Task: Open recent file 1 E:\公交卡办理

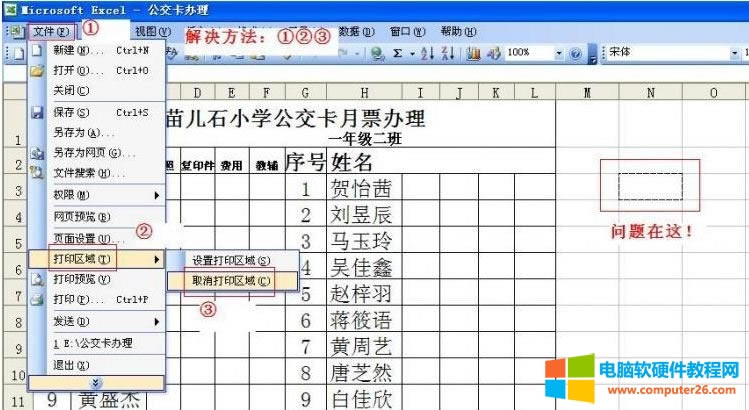Action: click(x=92, y=343)
